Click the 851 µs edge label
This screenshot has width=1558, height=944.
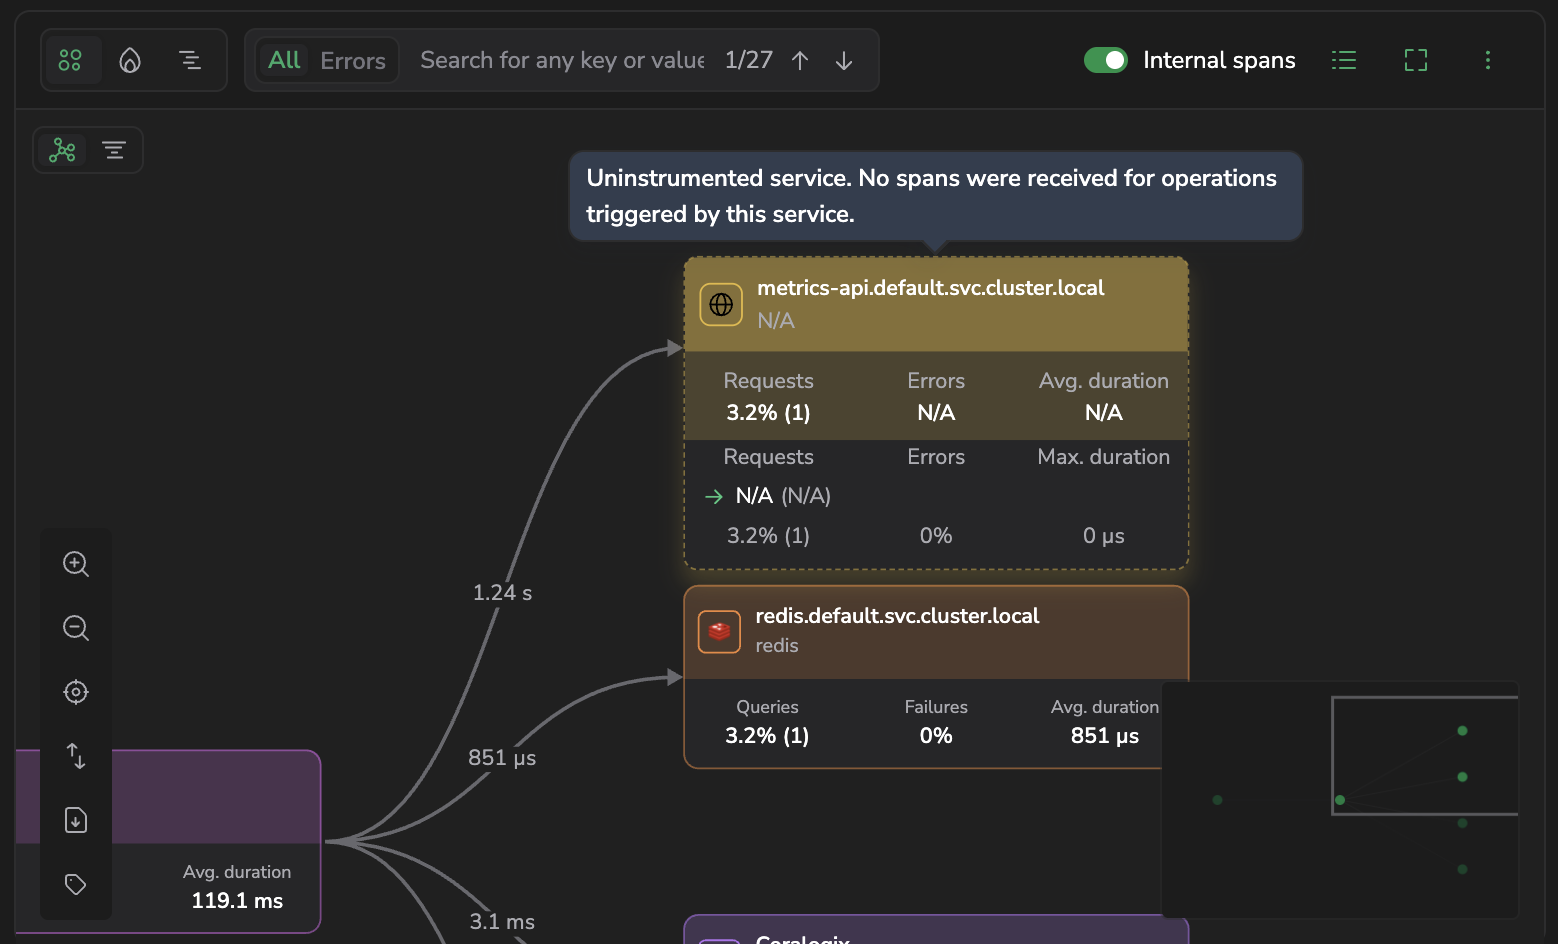coord(502,758)
